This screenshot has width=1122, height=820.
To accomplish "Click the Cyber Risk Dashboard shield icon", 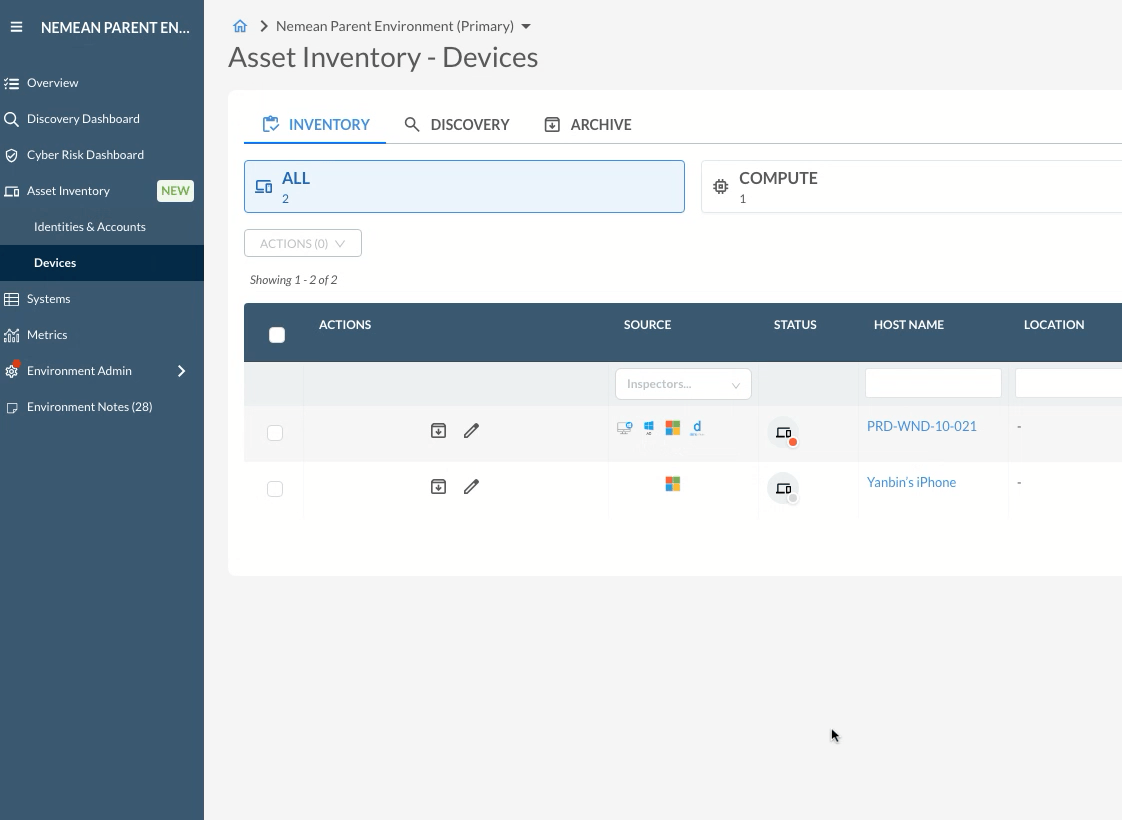I will [11, 155].
